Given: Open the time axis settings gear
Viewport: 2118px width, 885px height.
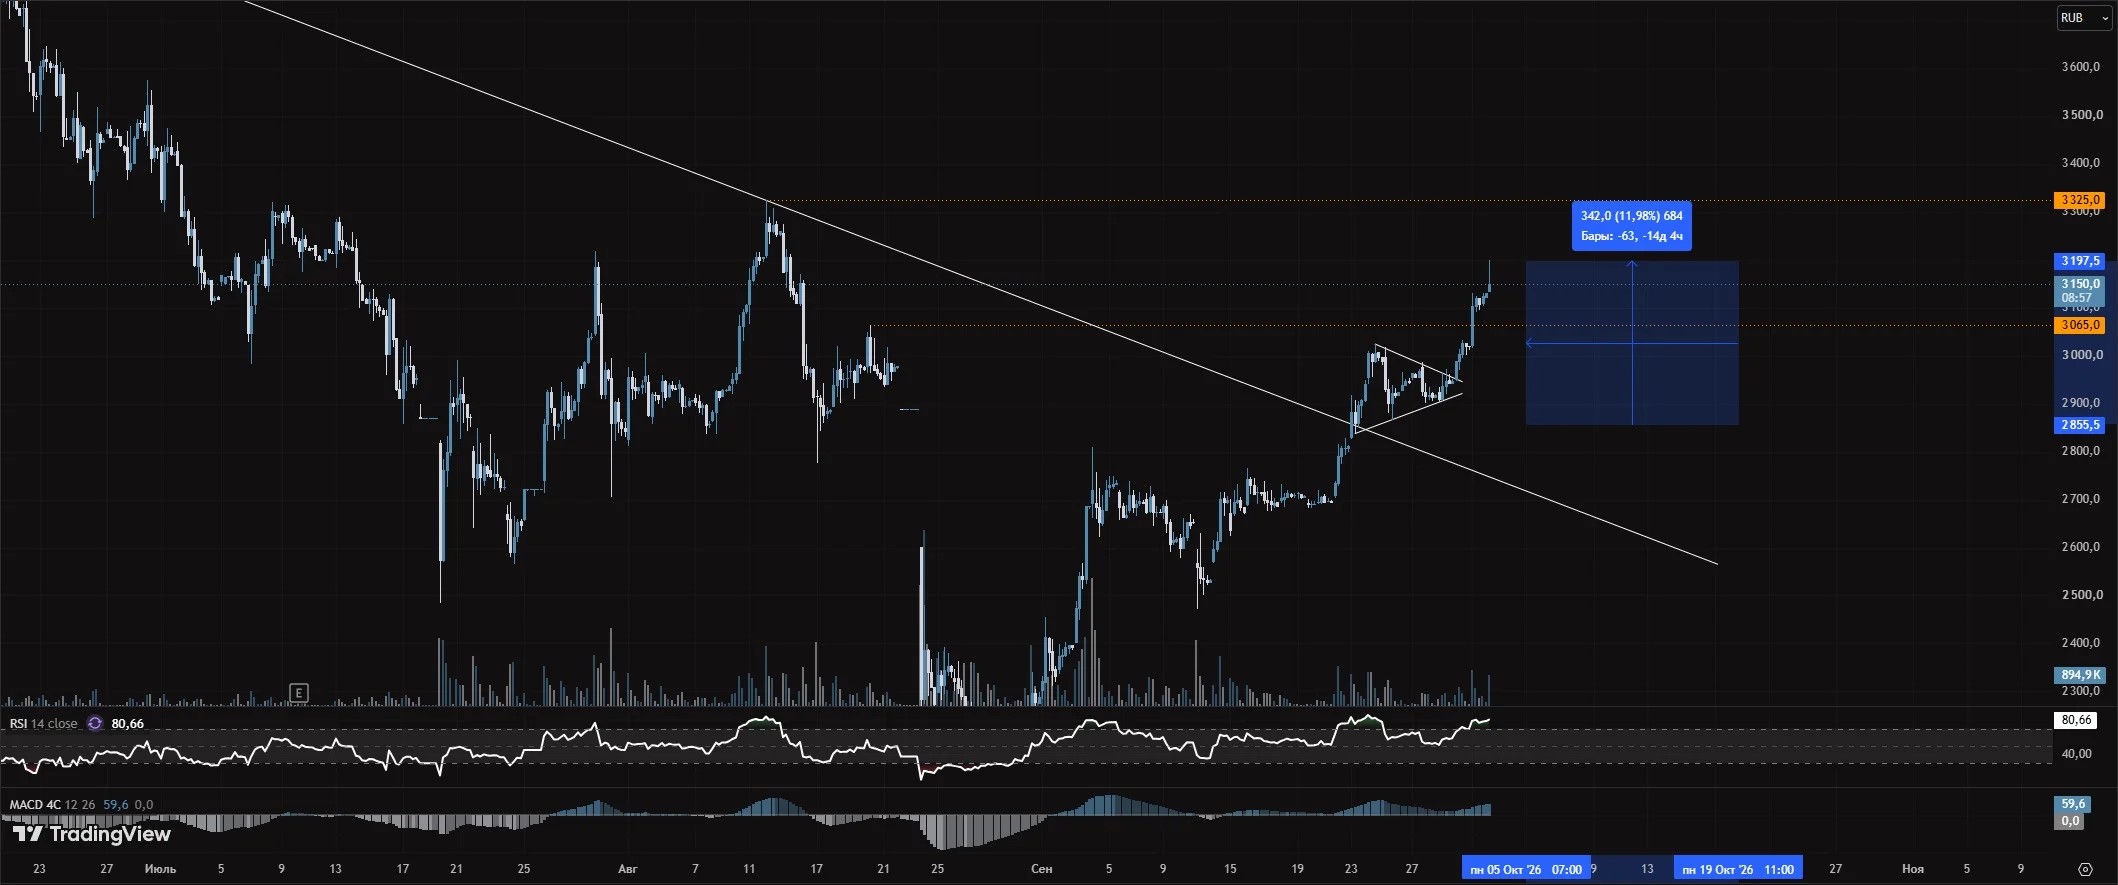Looking at the screenshot, I should (x=2085, y=869).
